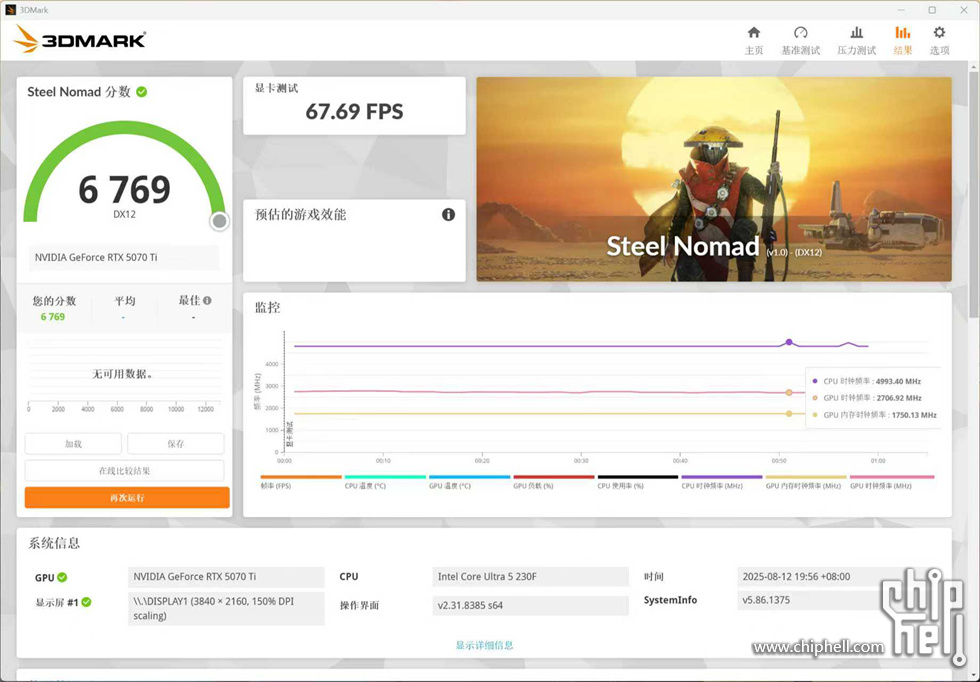This screenshot has width=980, height=682.
Task: Click the purple marker dot on the CPU clock line
Action: coord(789,342)
